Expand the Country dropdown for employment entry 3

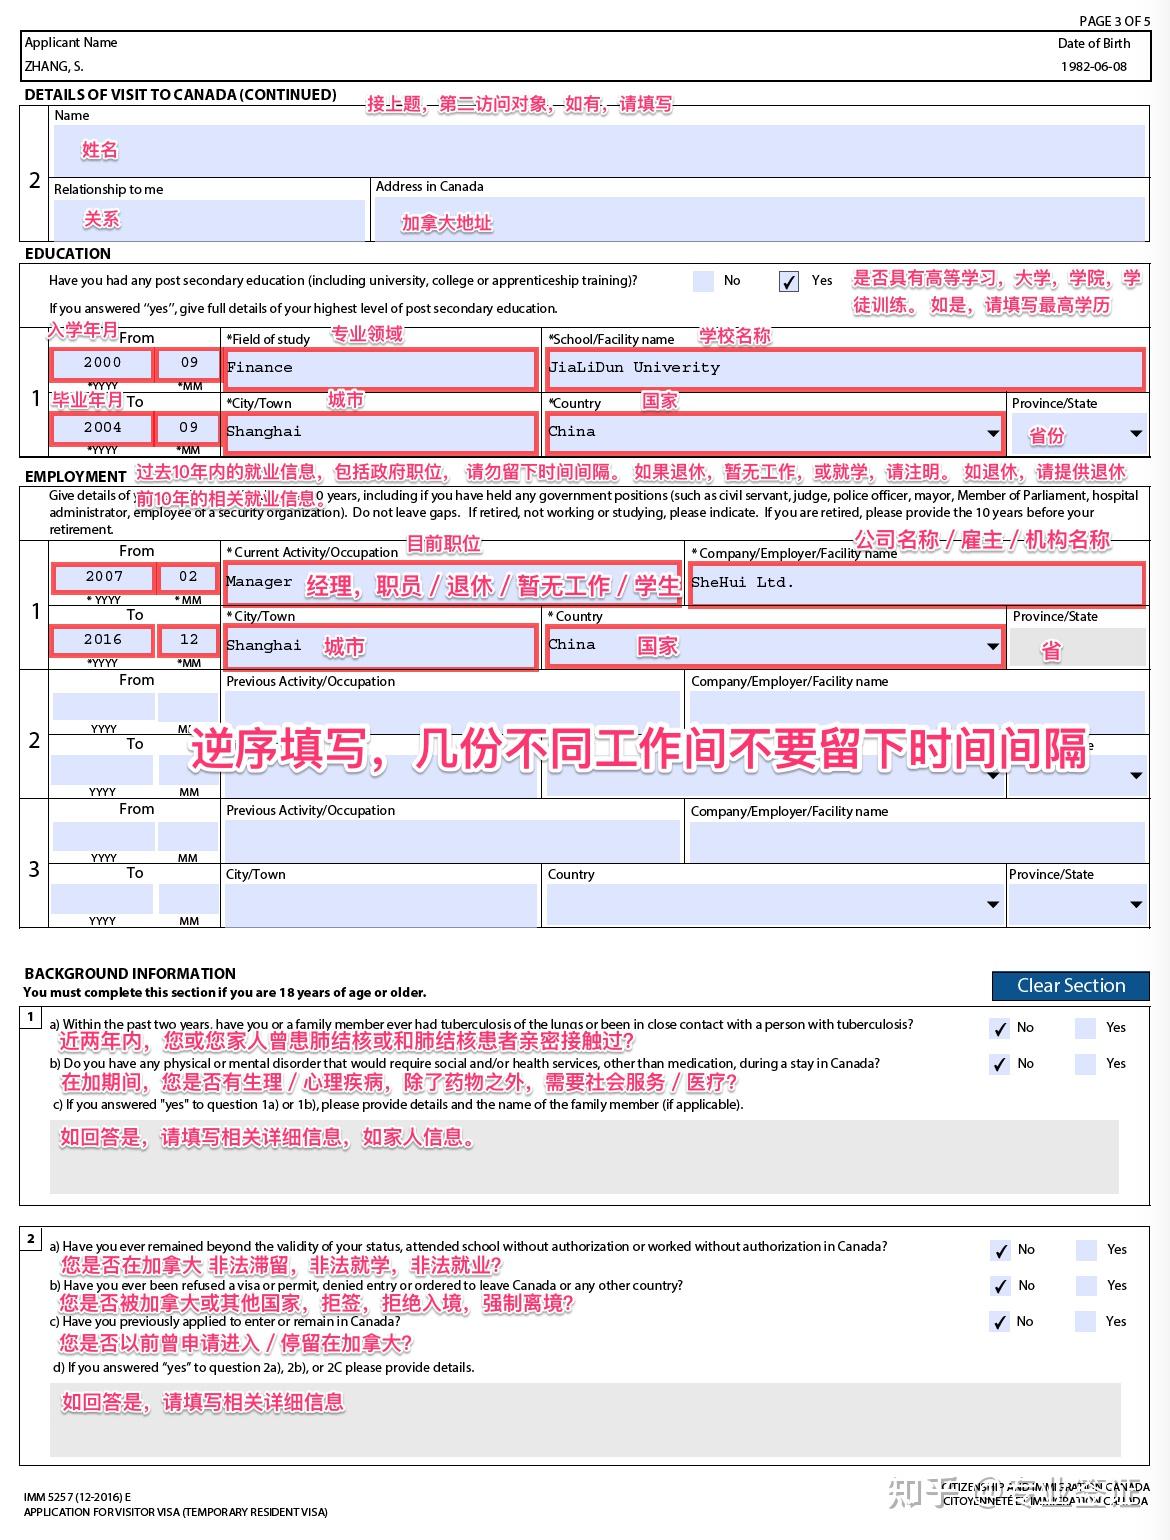coord(990,905)
